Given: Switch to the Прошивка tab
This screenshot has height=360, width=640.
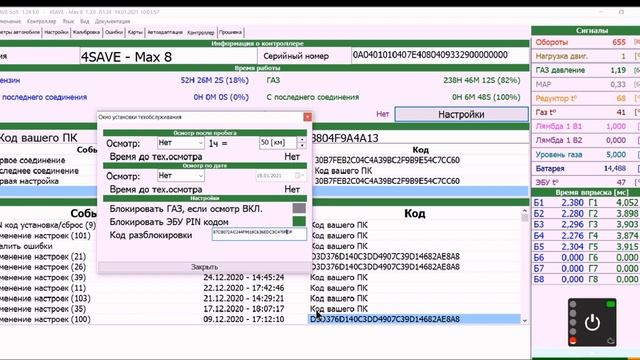Looking at the screenshot, I should pyautogui.click(x=230, y=32).
